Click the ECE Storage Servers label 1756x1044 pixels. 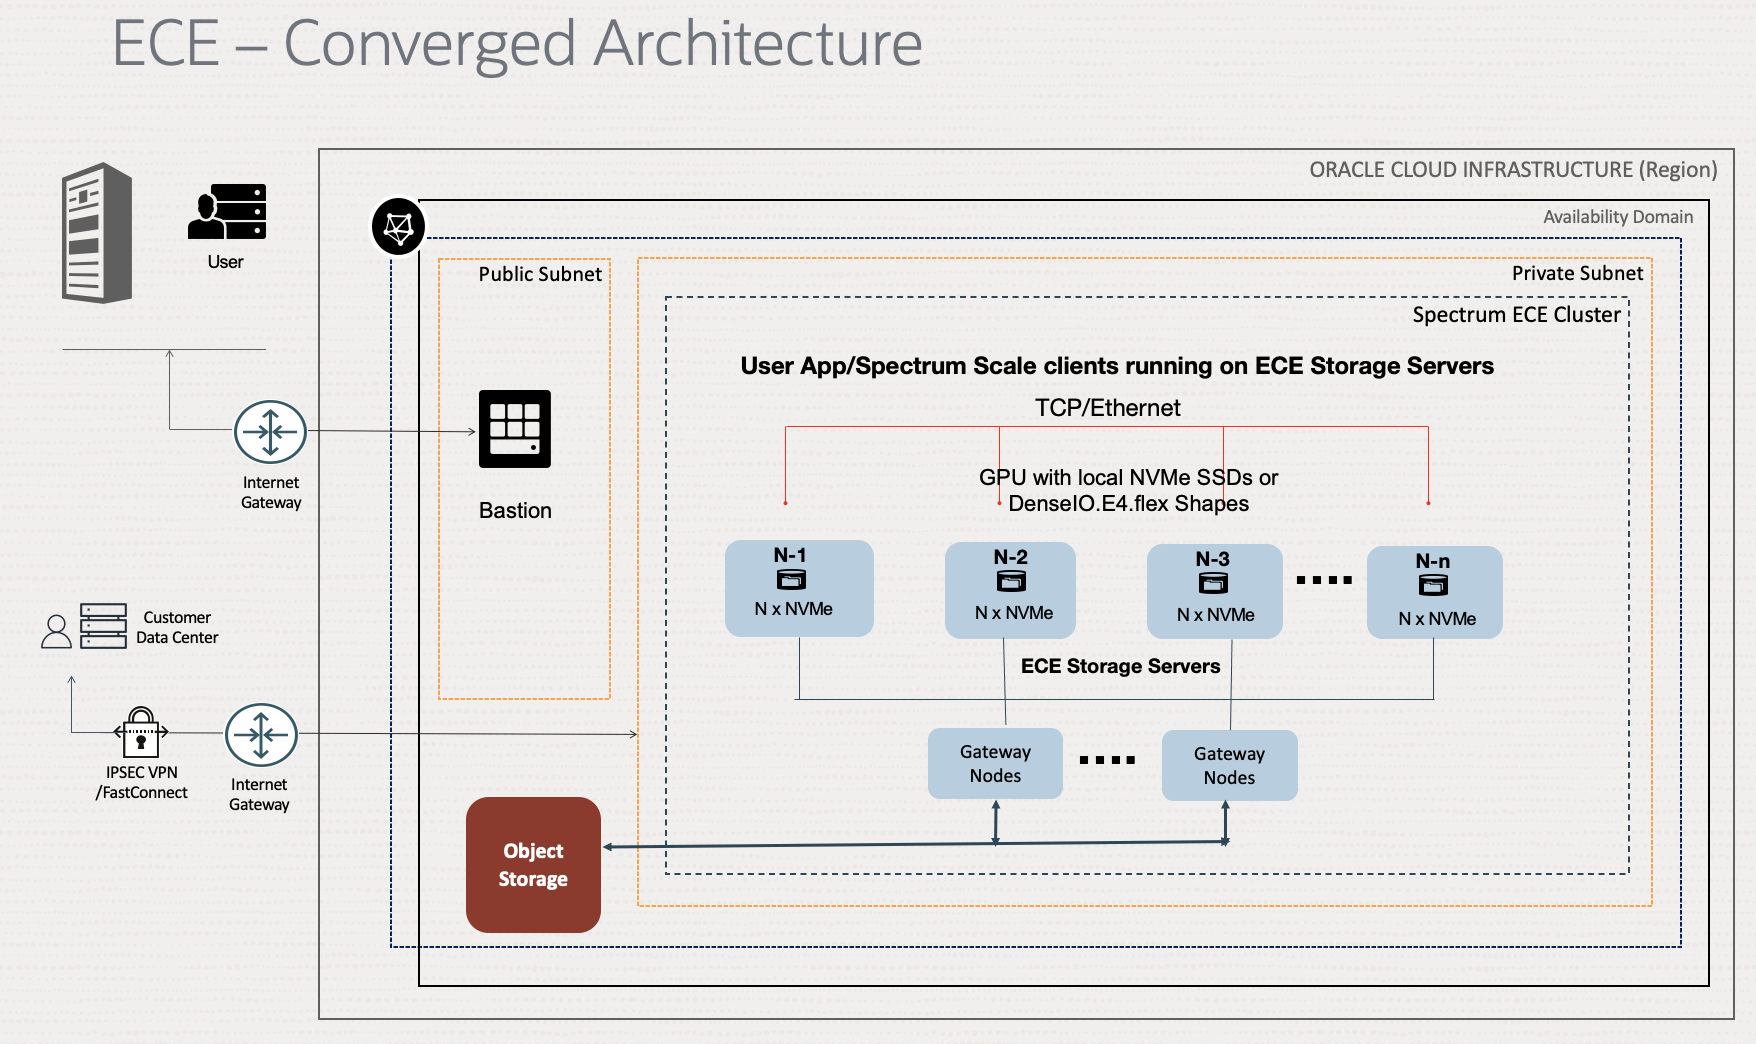click(1120, 666)
